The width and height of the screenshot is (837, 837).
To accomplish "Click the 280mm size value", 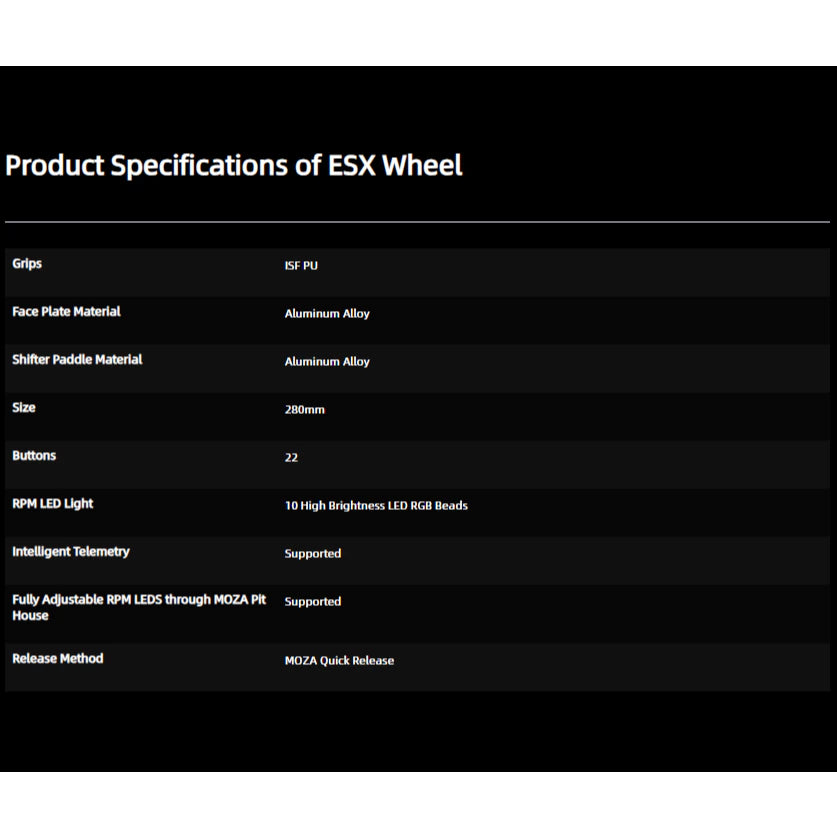I will [x=304, y=410].
